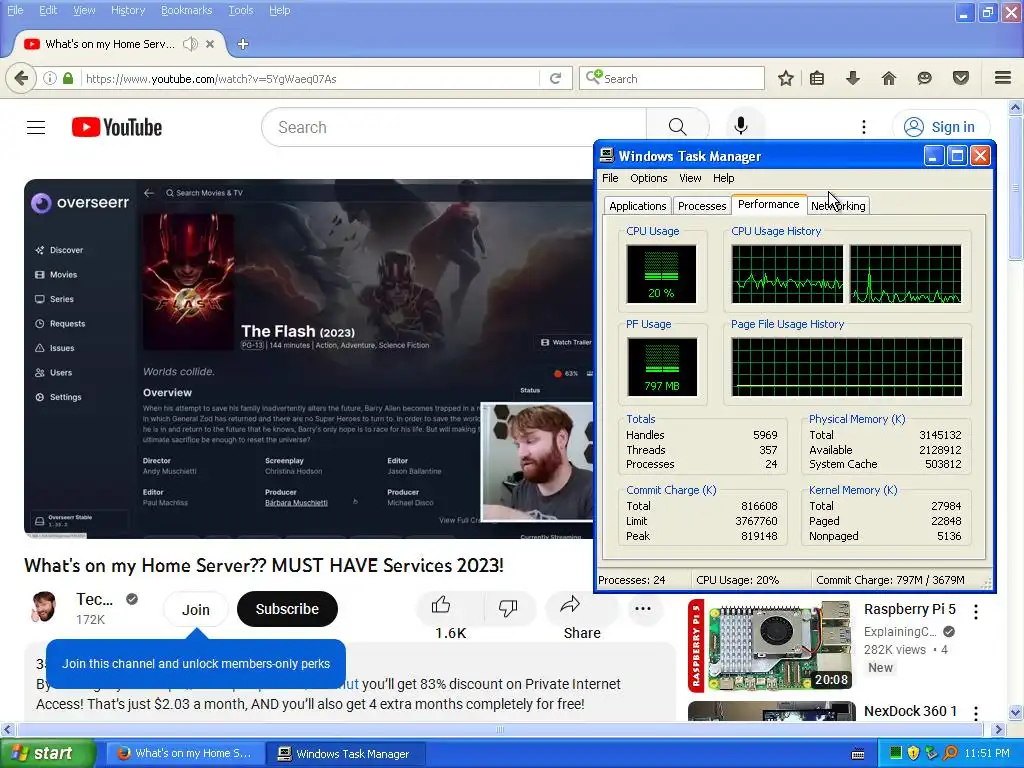Switch to Windows Task Manager taskbar button
1024x768 pixels.
345,754
